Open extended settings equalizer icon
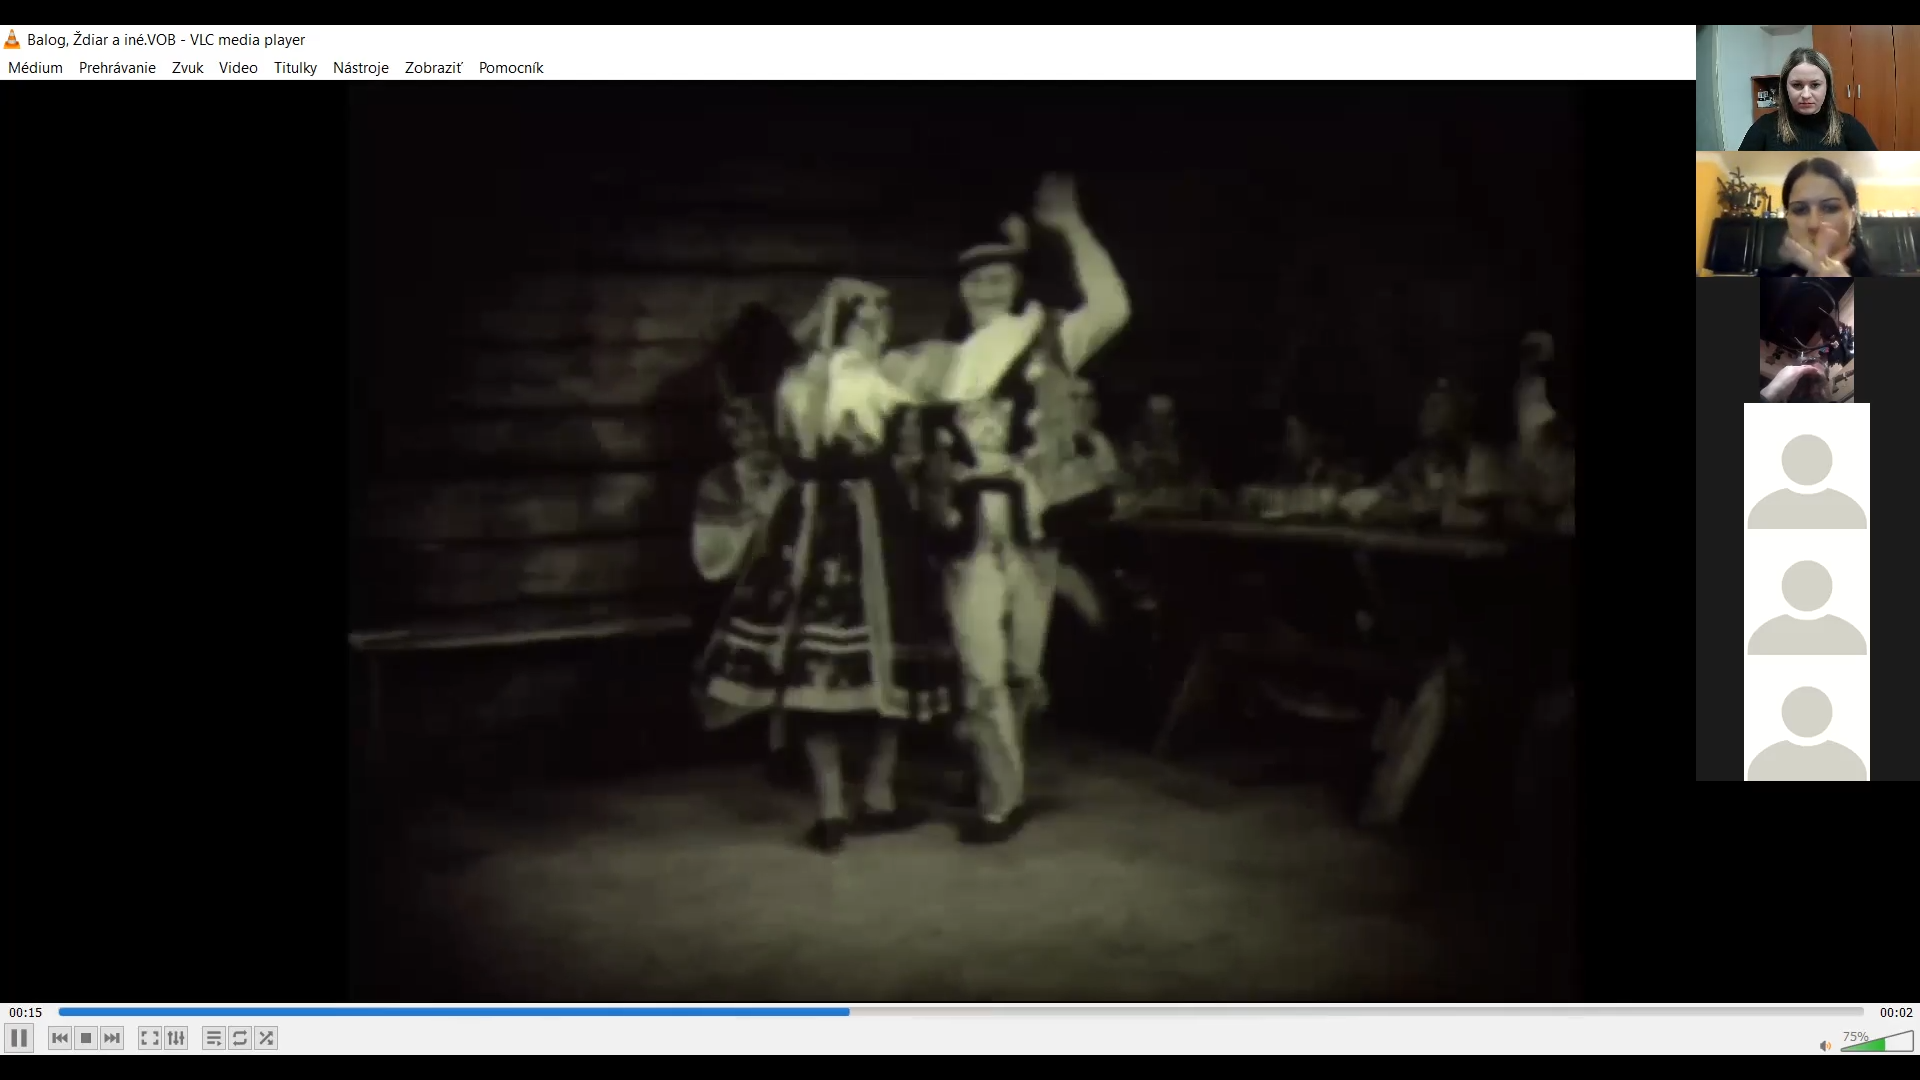 coord(176,1038)
